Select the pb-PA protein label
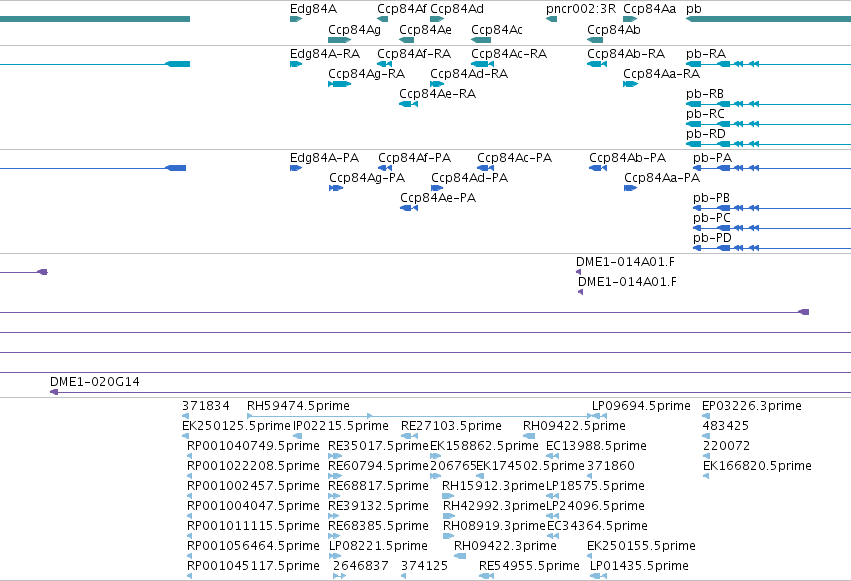This screenshot has width=851, height=581. click(x=712, y=158)
